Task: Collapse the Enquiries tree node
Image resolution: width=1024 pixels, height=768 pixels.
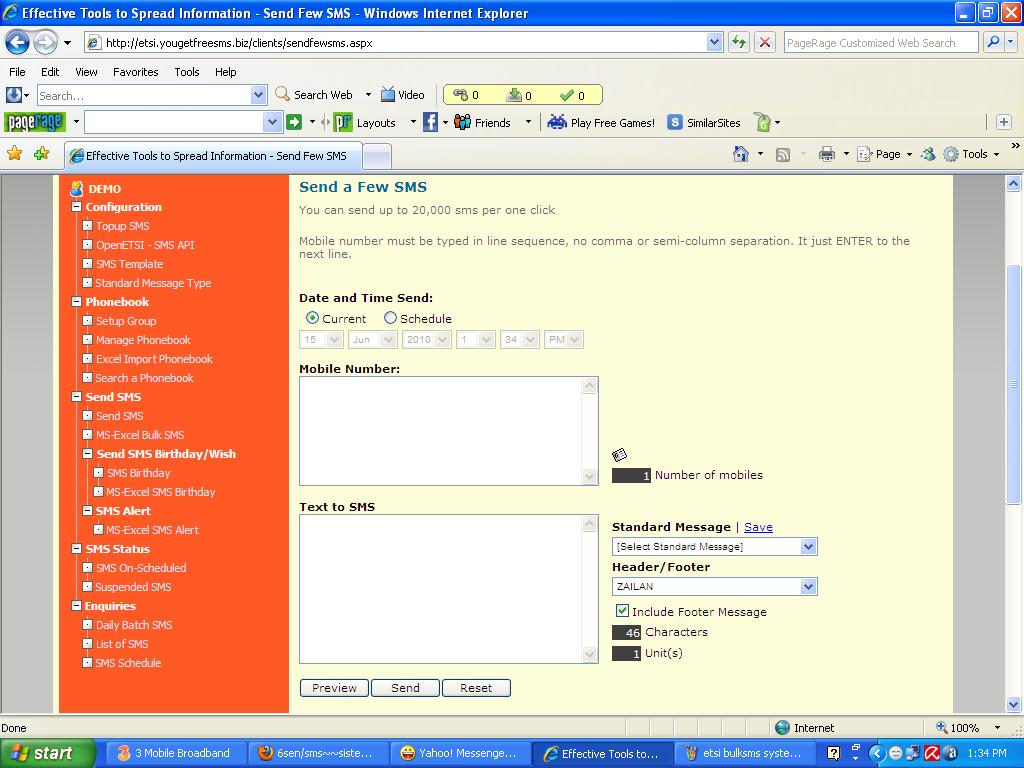Action: (76, 605)
